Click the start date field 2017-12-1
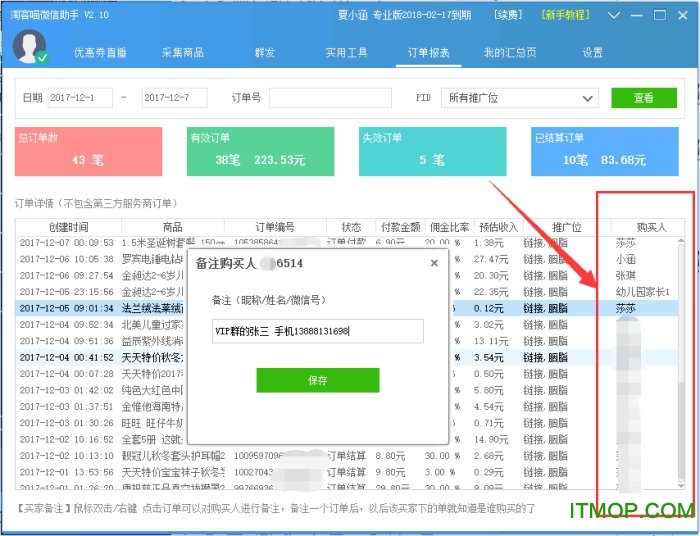This screenshot has width=700, height=536. click(x=80, y=98)
